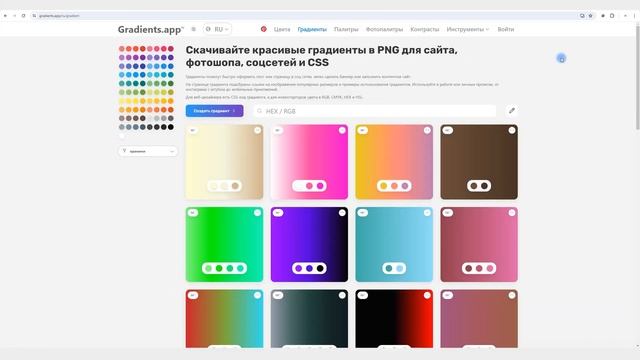This screenshot has width=640, height=360.
Task: Open the RU language dropdown
Action: click(217, 29)
